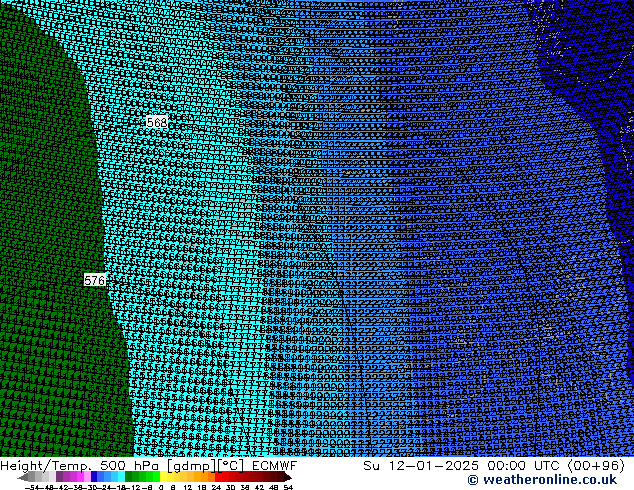Click the bright red 24 legend swatch
Image resolution: width=634 pixels, height=490 pixels.
[x=219, y=476]
